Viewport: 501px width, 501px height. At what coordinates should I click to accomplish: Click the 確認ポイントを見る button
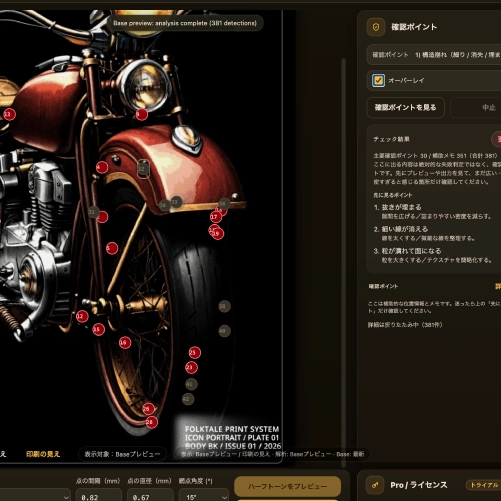tap(405, 107)
